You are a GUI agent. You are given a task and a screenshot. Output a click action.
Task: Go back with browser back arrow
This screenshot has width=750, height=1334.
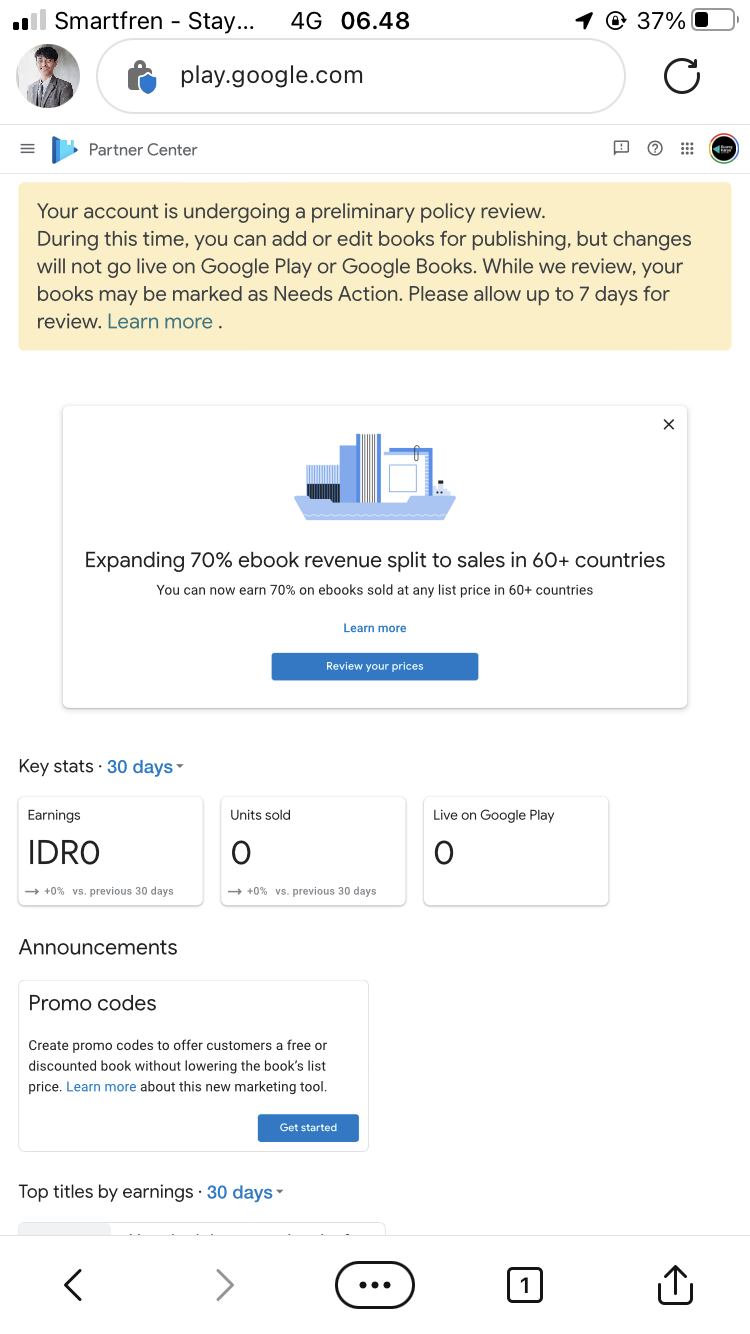(73, 1285)
